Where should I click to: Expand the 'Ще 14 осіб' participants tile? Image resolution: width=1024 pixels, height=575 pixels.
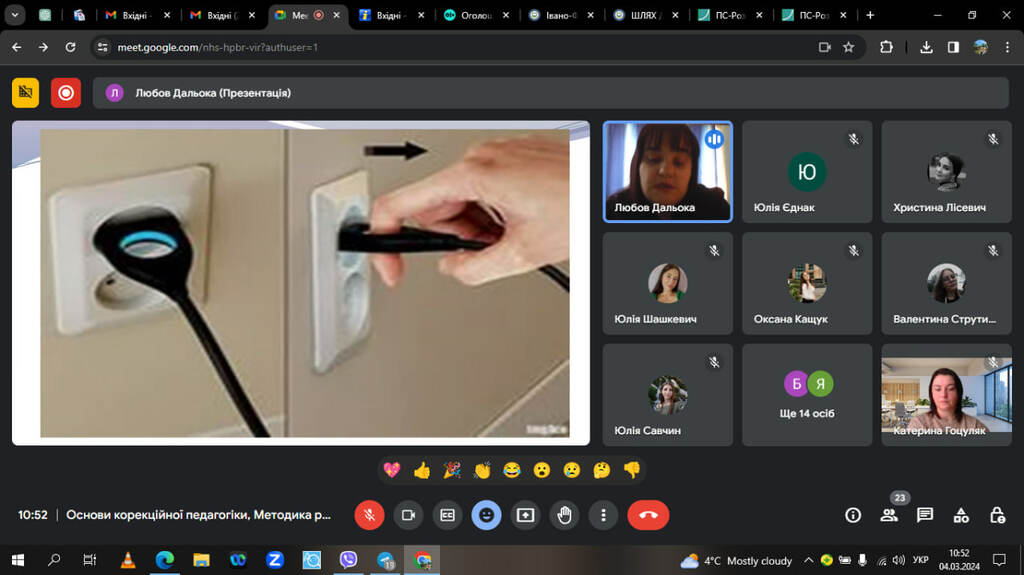tap(807, 395)
